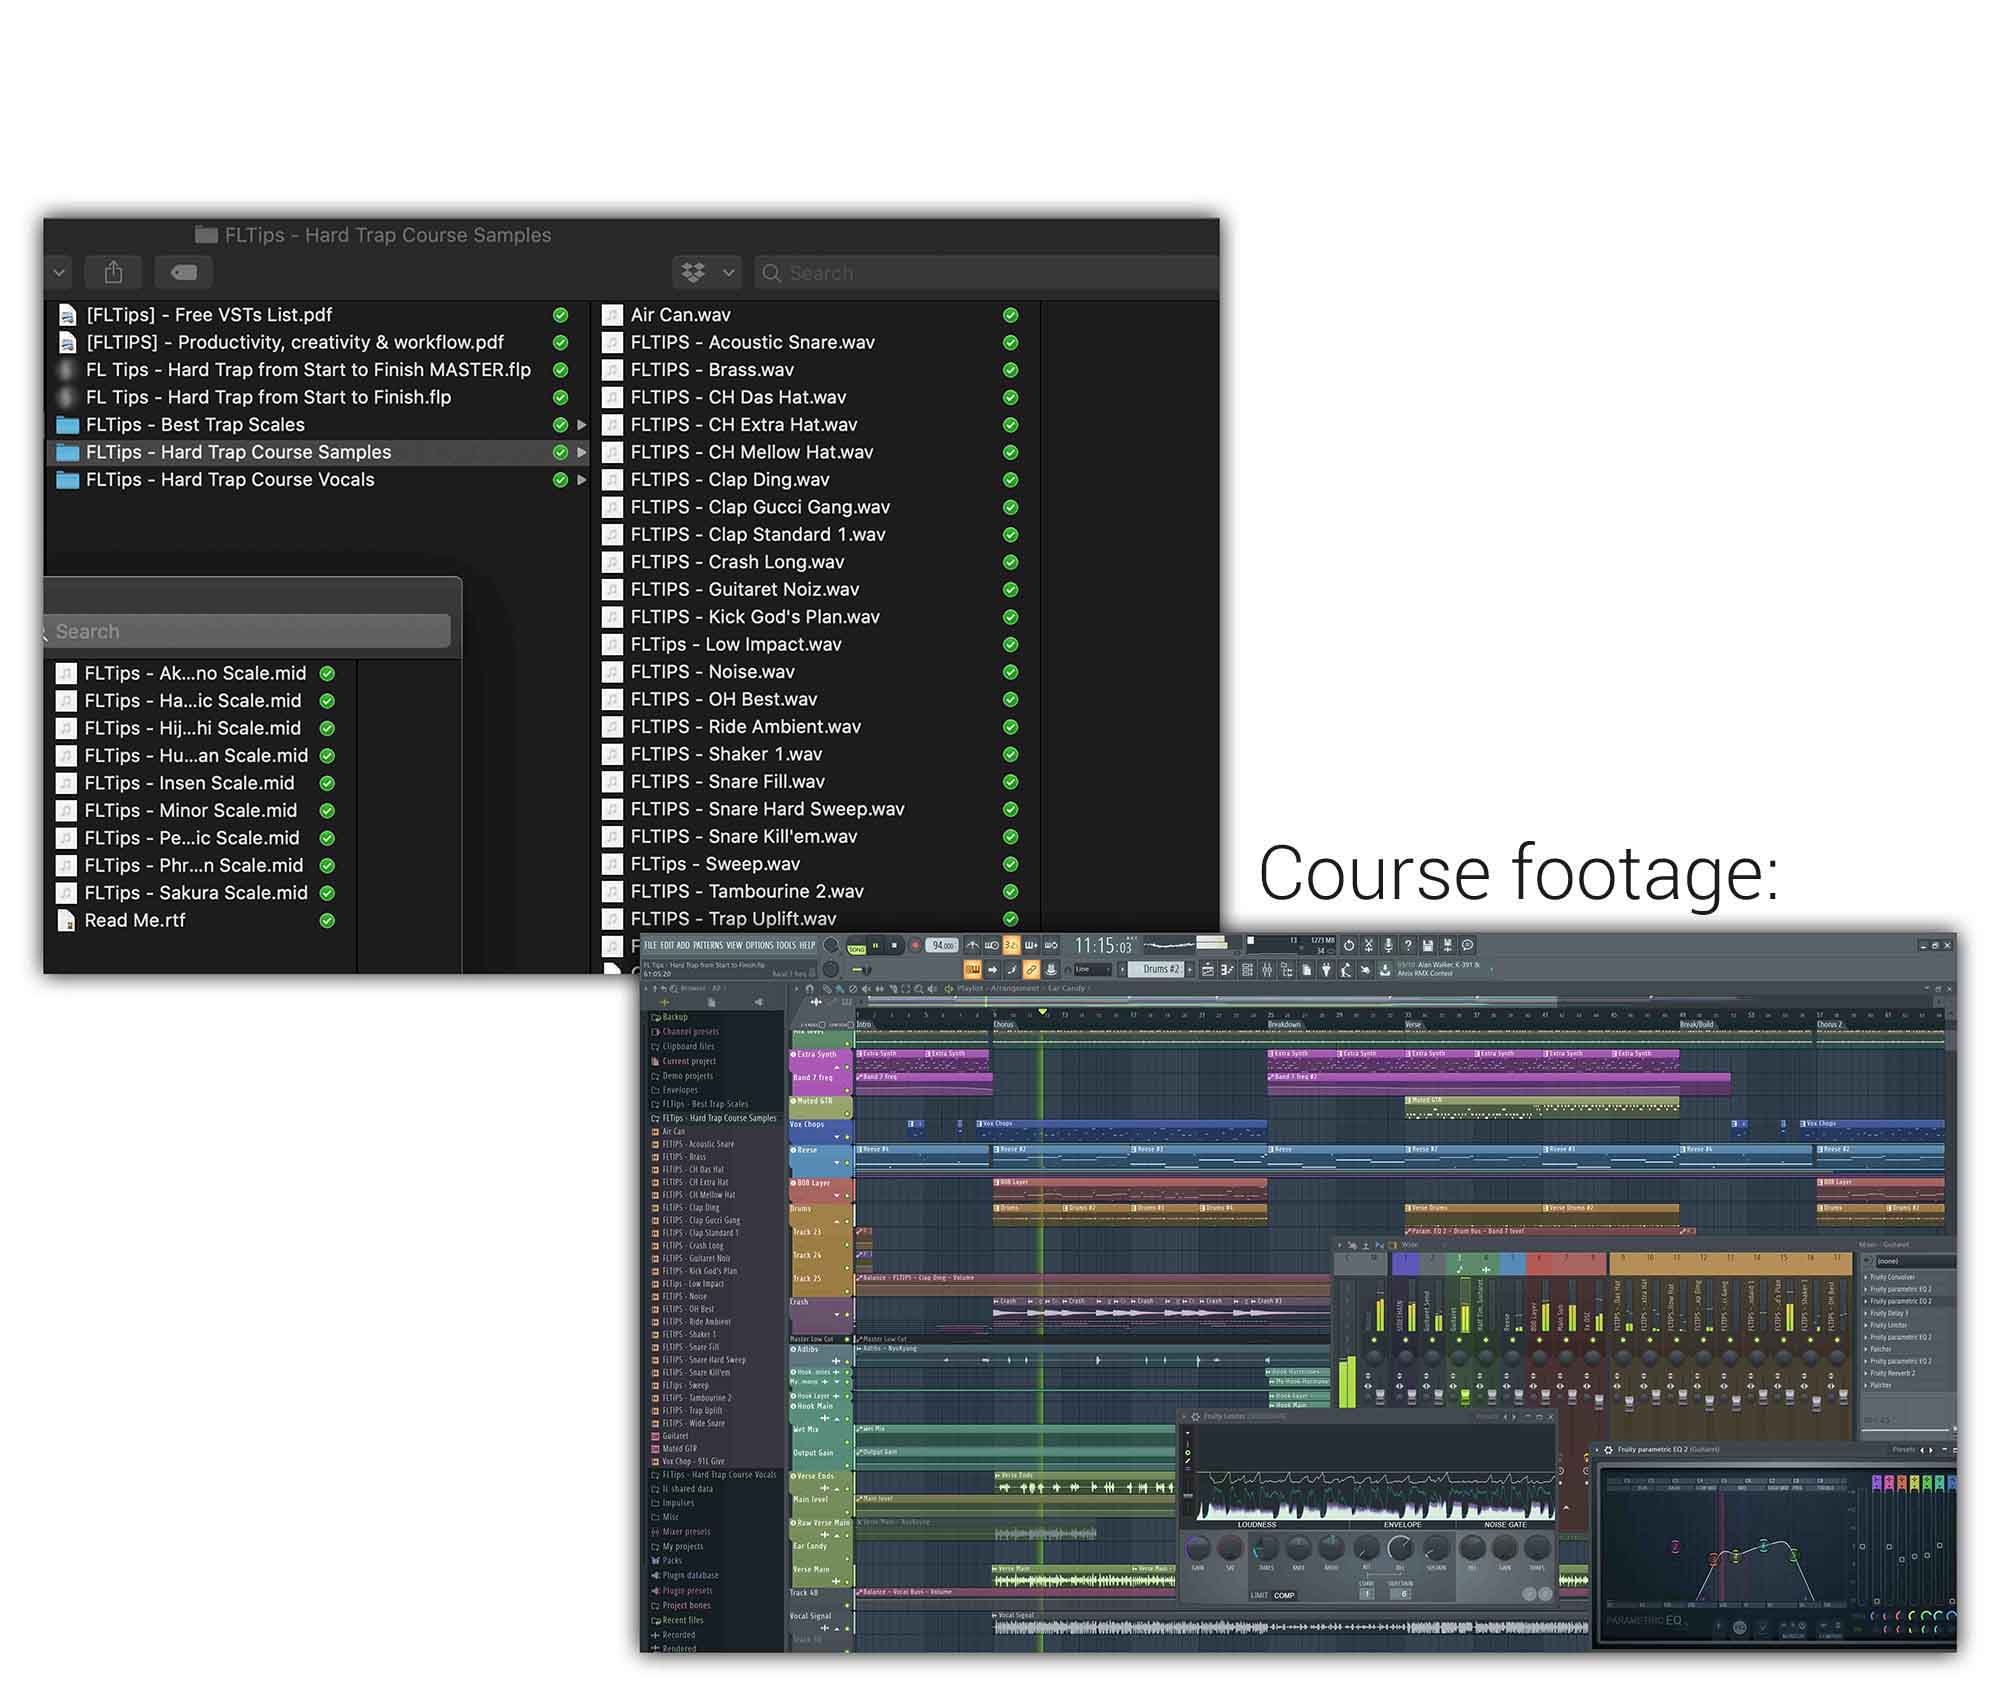Click the plugin plug icon
Screen dimensions: 2000x1699
[x=1326, y=970]
